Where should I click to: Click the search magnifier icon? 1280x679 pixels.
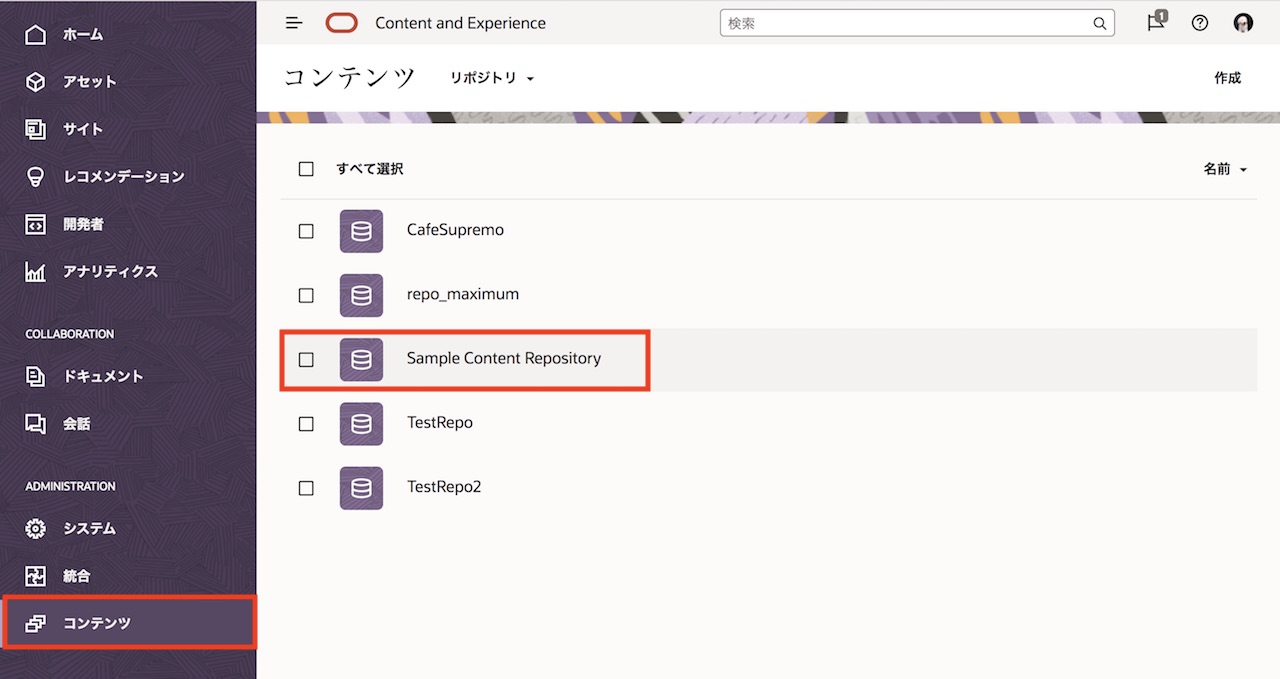[1099, 24]
